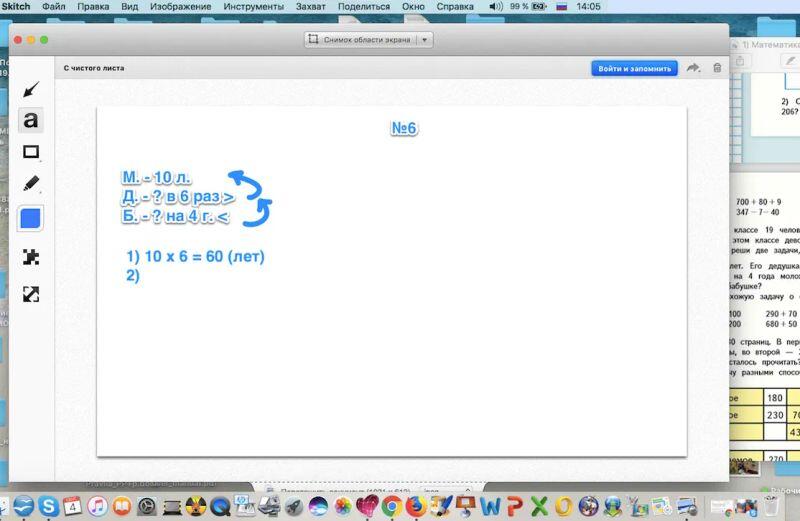
Task: Select the Pixelate tool
Action: 31,257
